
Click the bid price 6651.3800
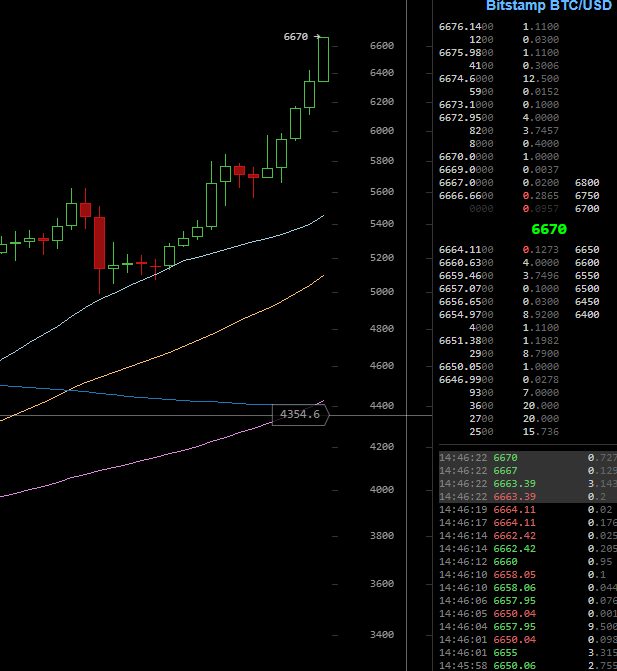pos(466,341)
